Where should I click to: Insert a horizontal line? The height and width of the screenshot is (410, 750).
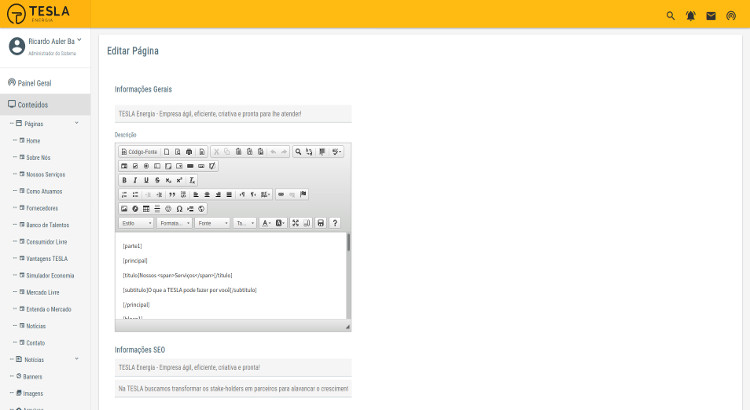tap(157, 209)
